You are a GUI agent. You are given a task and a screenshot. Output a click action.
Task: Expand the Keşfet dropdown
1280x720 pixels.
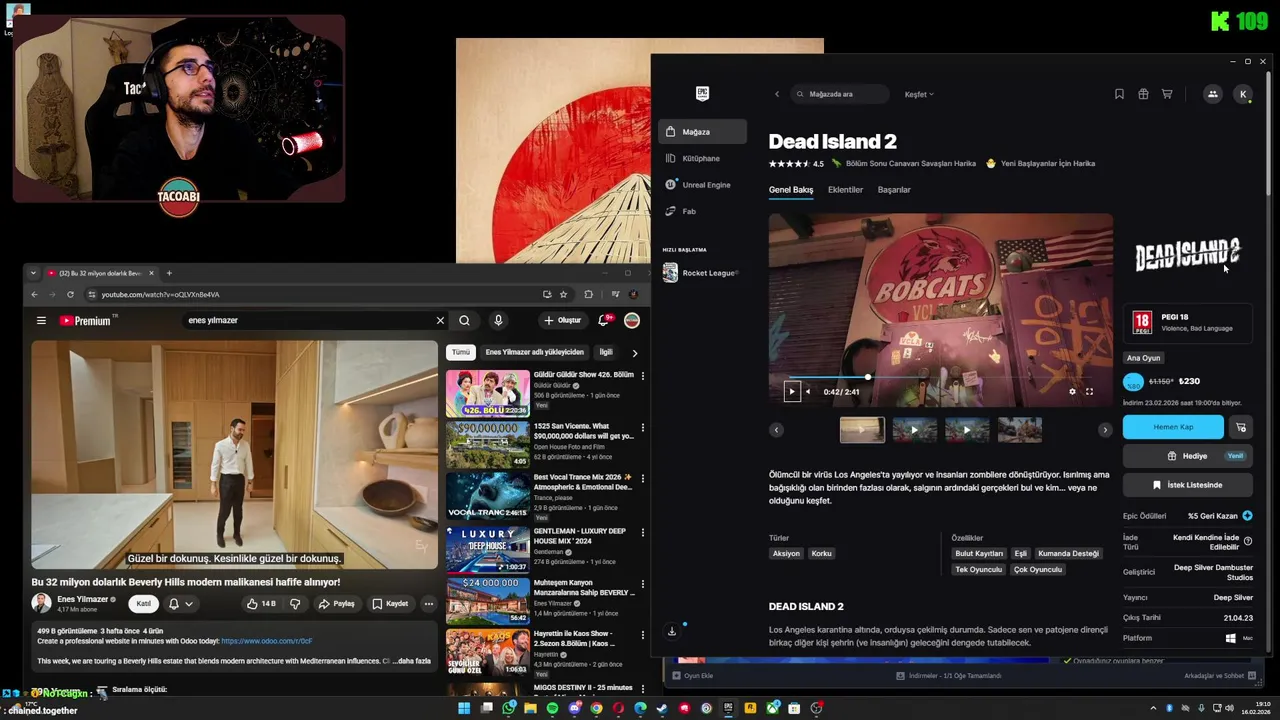919,94
